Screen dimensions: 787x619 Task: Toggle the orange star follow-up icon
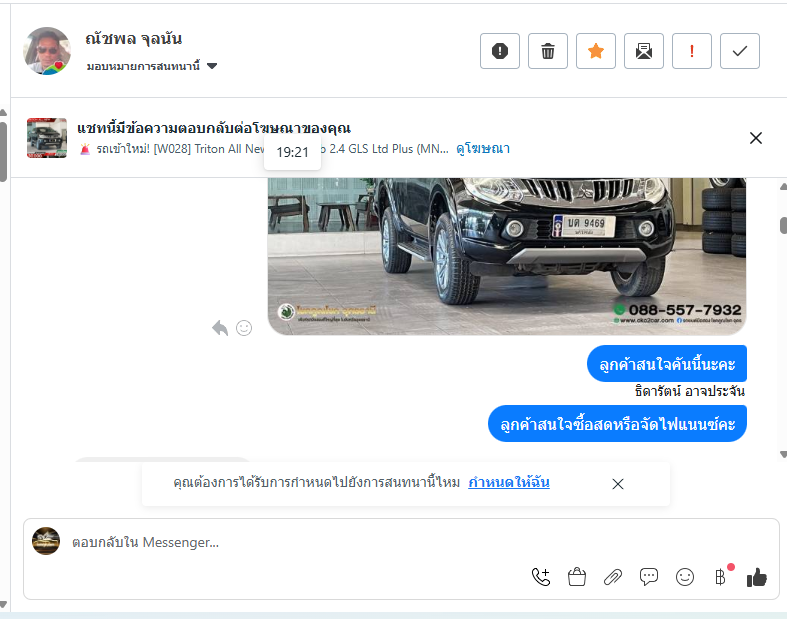(596, 51)
